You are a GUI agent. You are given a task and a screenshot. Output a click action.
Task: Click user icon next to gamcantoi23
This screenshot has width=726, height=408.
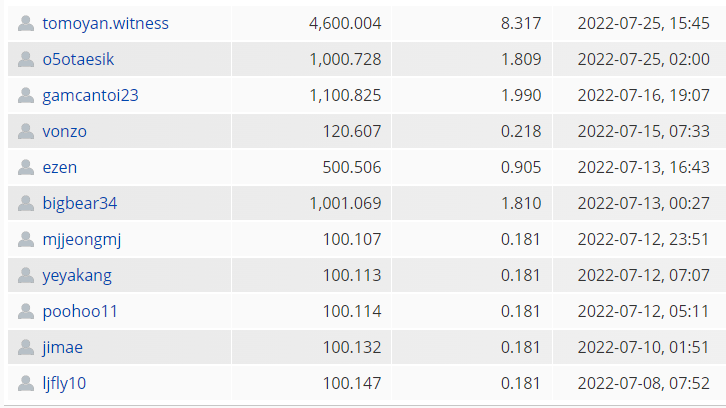[x=27, y=95]
